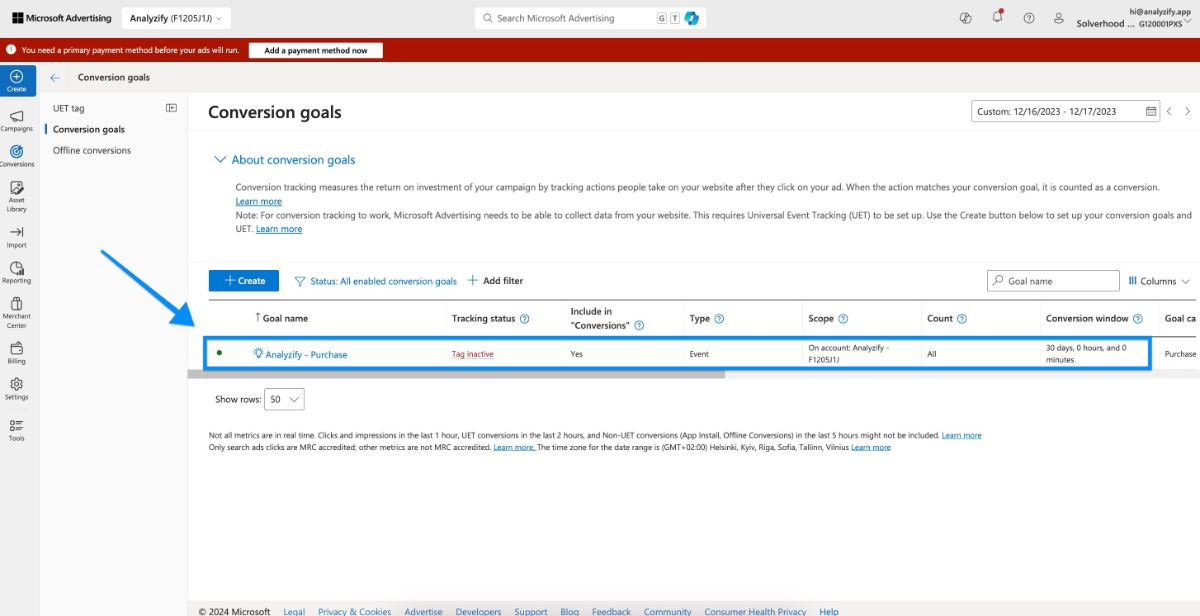Open Merchant Center
The width and height of the screenshot is (1200, 616).
17,313
